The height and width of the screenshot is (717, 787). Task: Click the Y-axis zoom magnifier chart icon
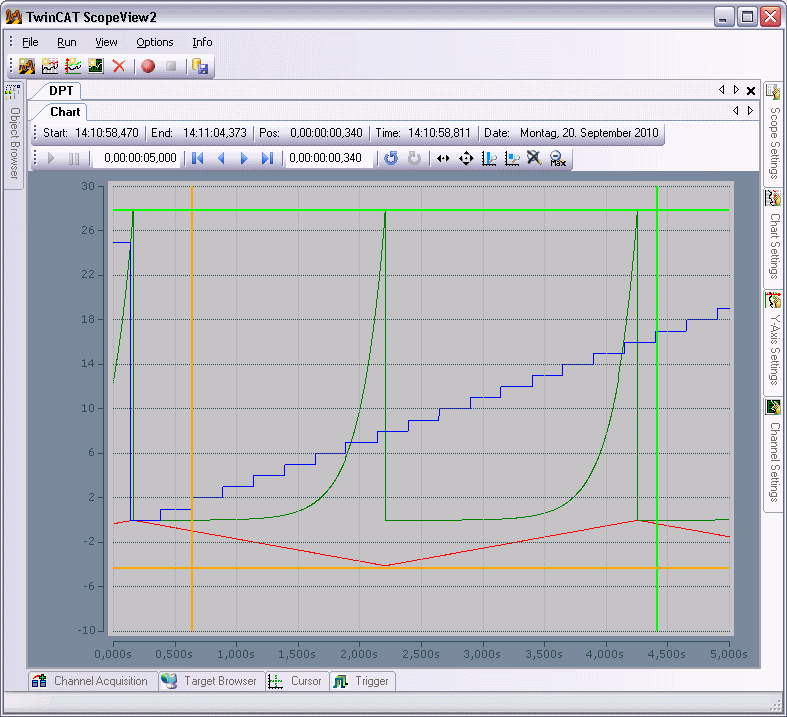click(x=512, y=159)
